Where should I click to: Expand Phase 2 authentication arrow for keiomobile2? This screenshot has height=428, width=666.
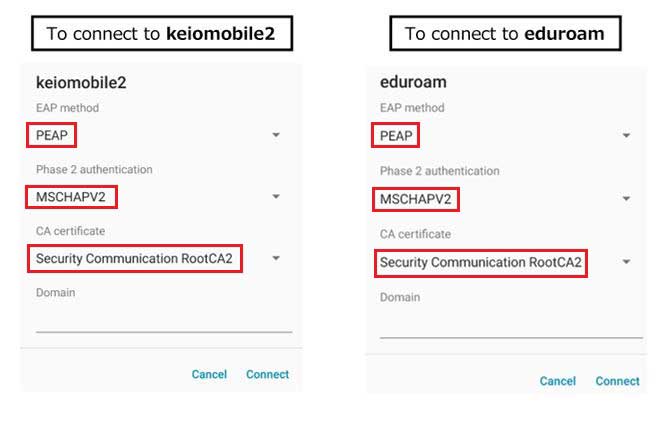276,197
